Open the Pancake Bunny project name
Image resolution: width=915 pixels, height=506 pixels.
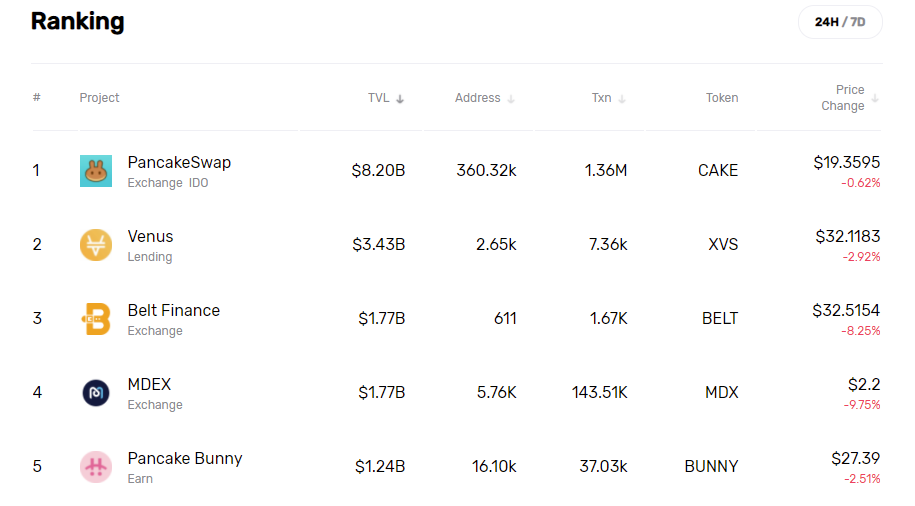185,459
